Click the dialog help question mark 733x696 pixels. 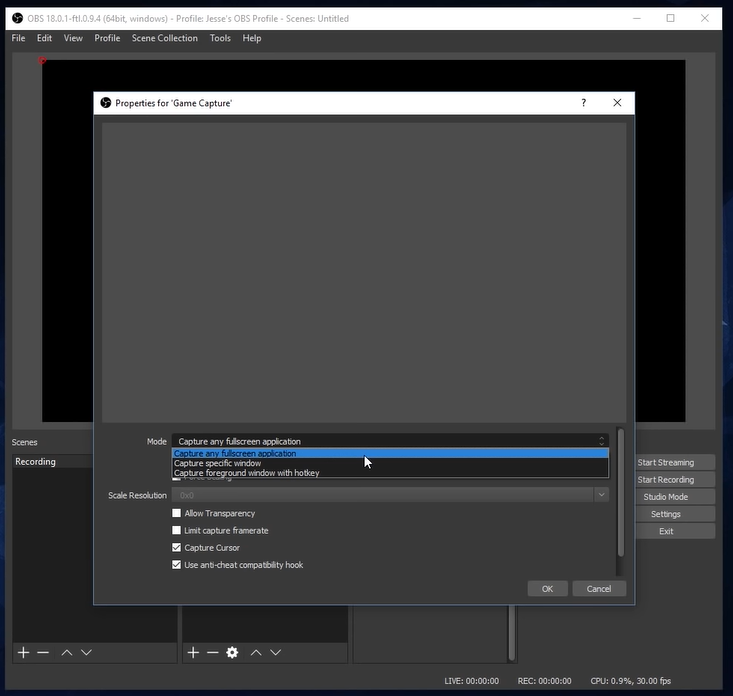[x=583, y=103]
